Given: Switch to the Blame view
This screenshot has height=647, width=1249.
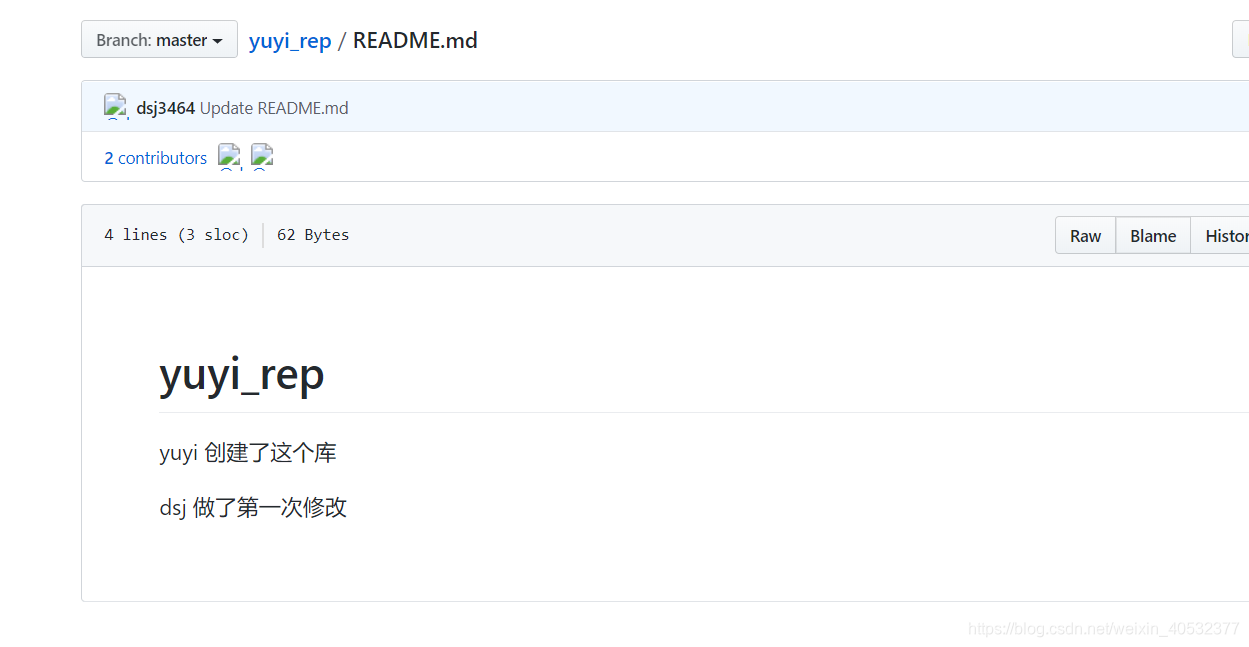Looking at the screenshot, I should tap(1152, 235).
